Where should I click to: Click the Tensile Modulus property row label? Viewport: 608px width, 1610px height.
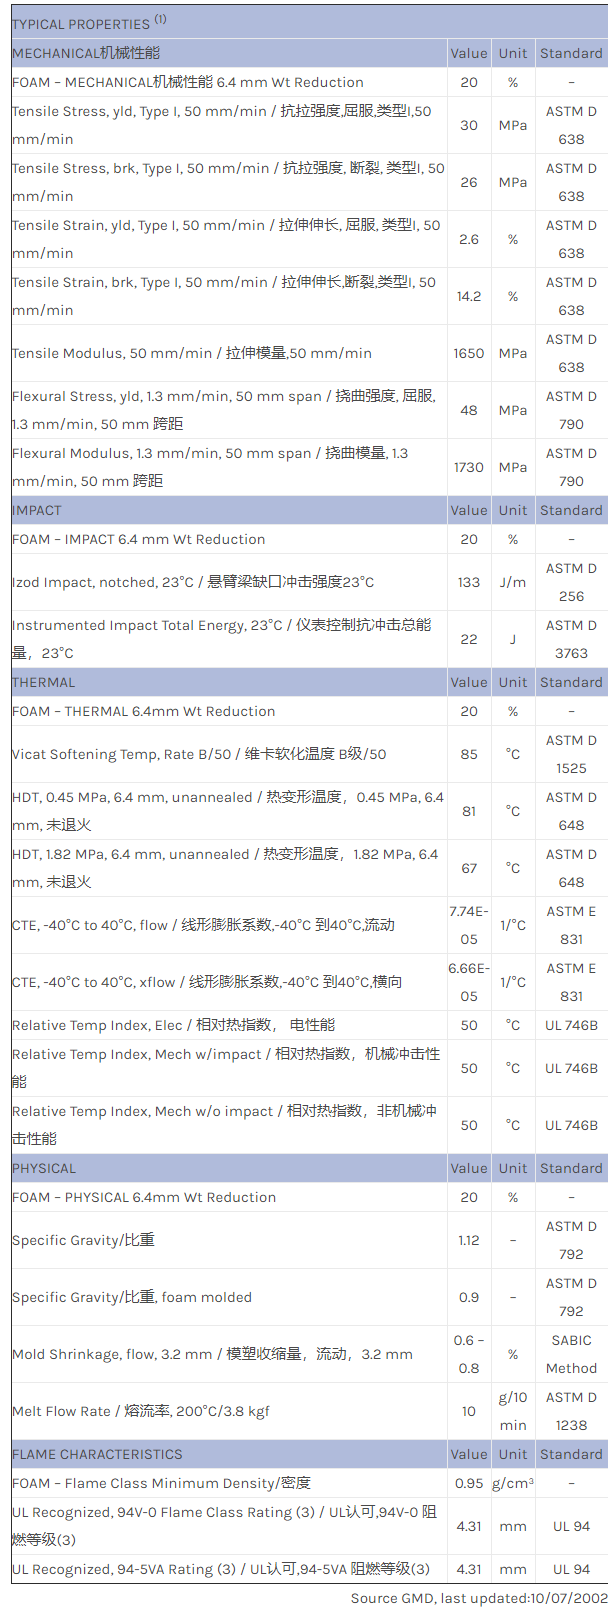coord(192,353)
